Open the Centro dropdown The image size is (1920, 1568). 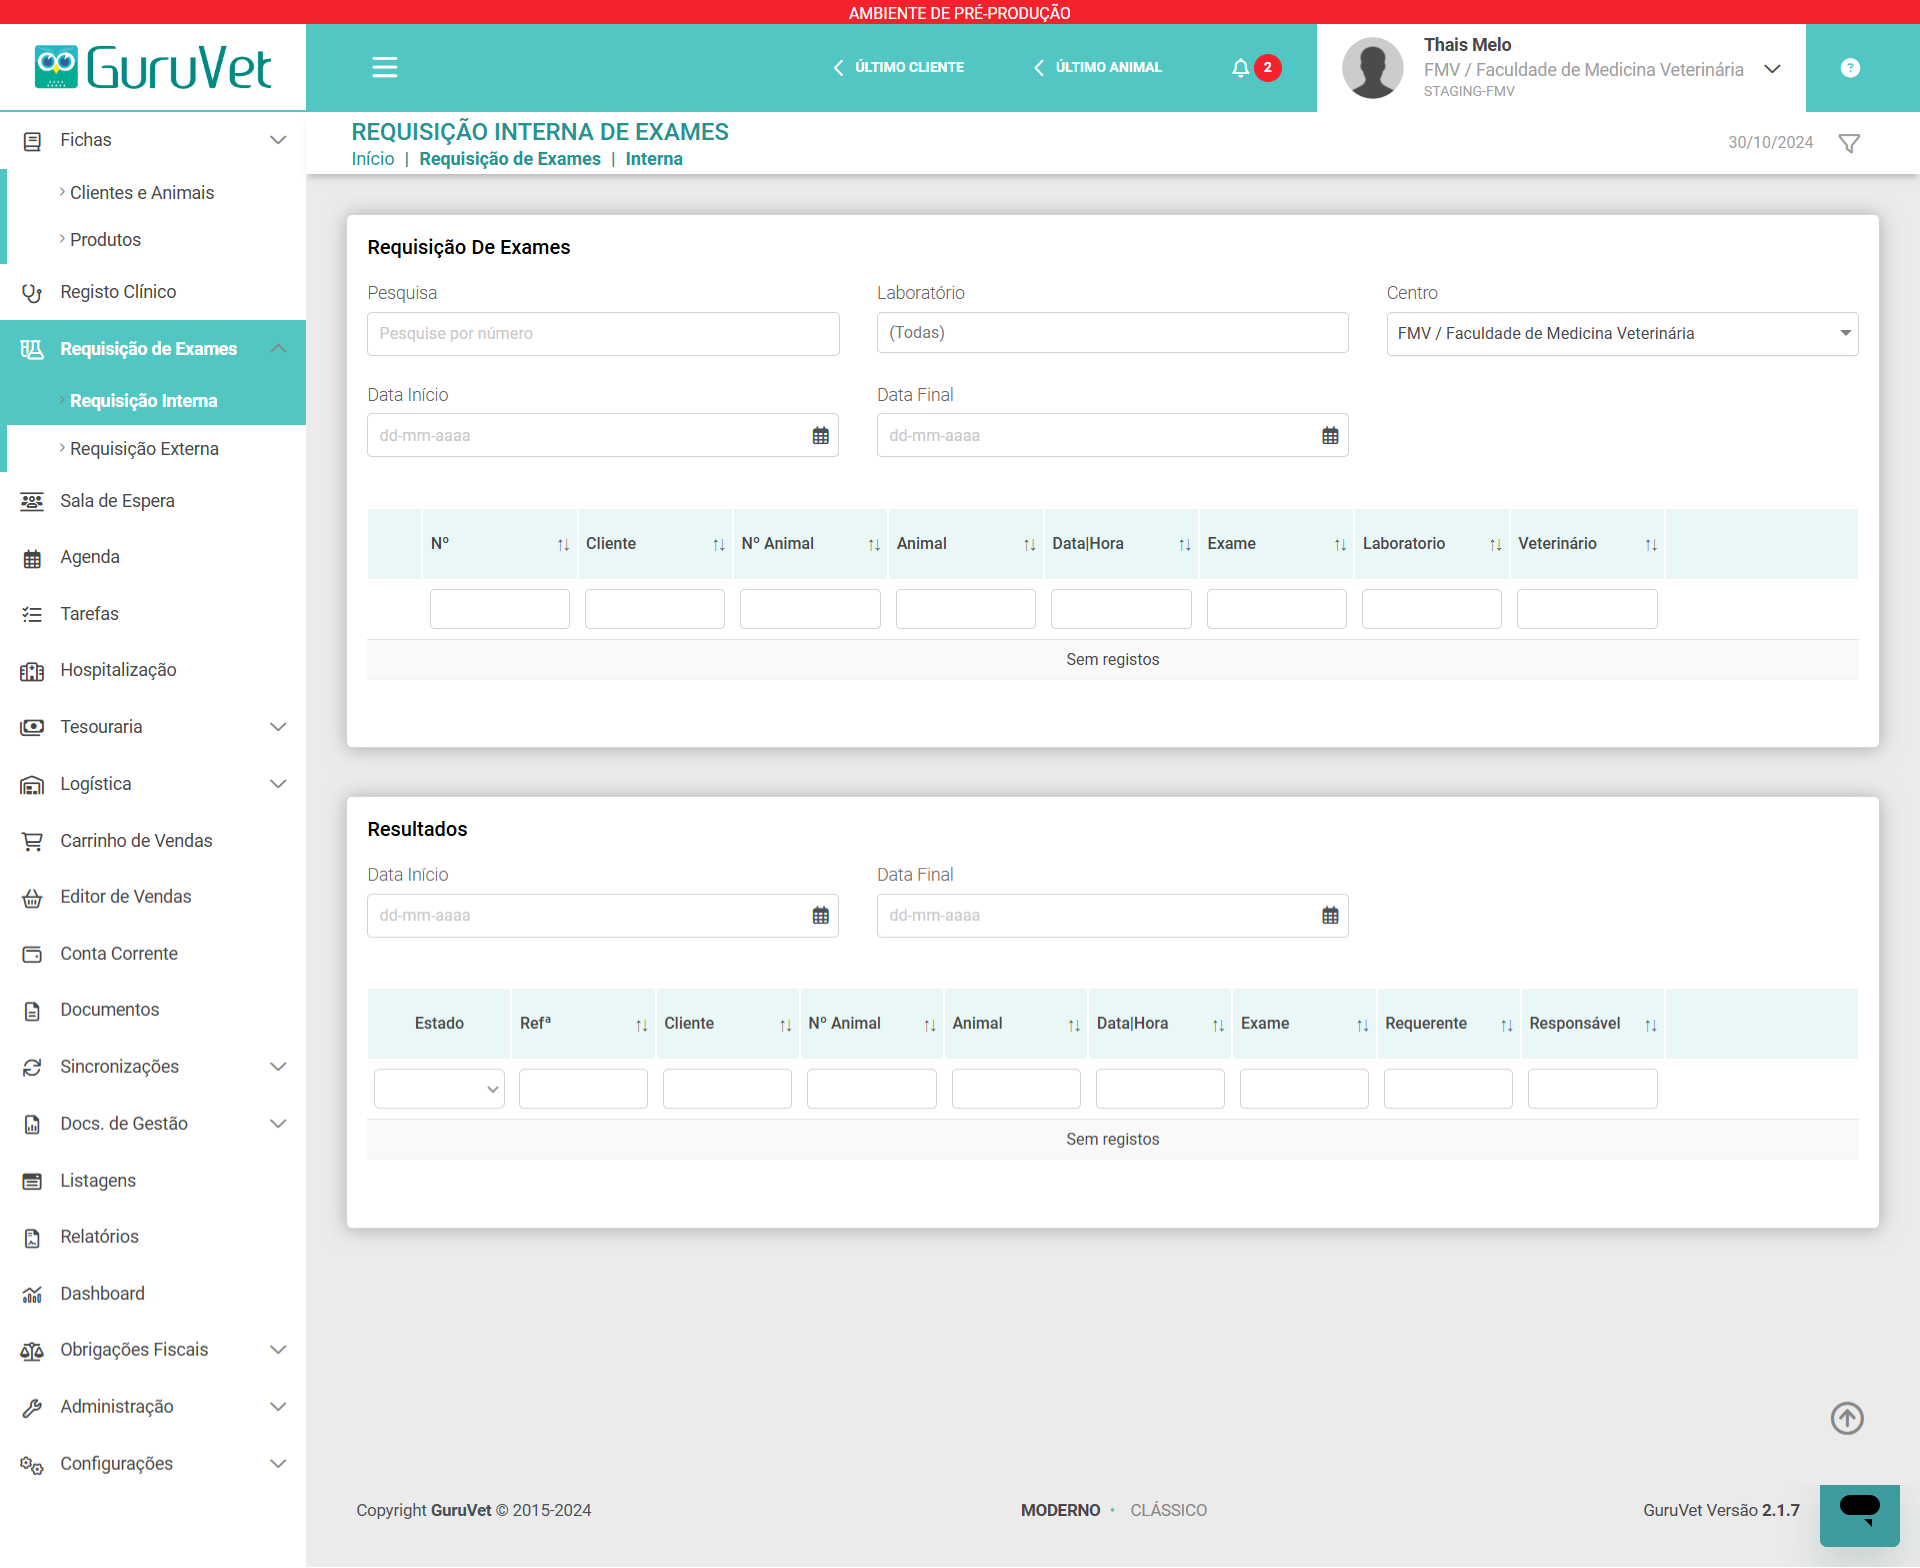tap(1621, 333)
